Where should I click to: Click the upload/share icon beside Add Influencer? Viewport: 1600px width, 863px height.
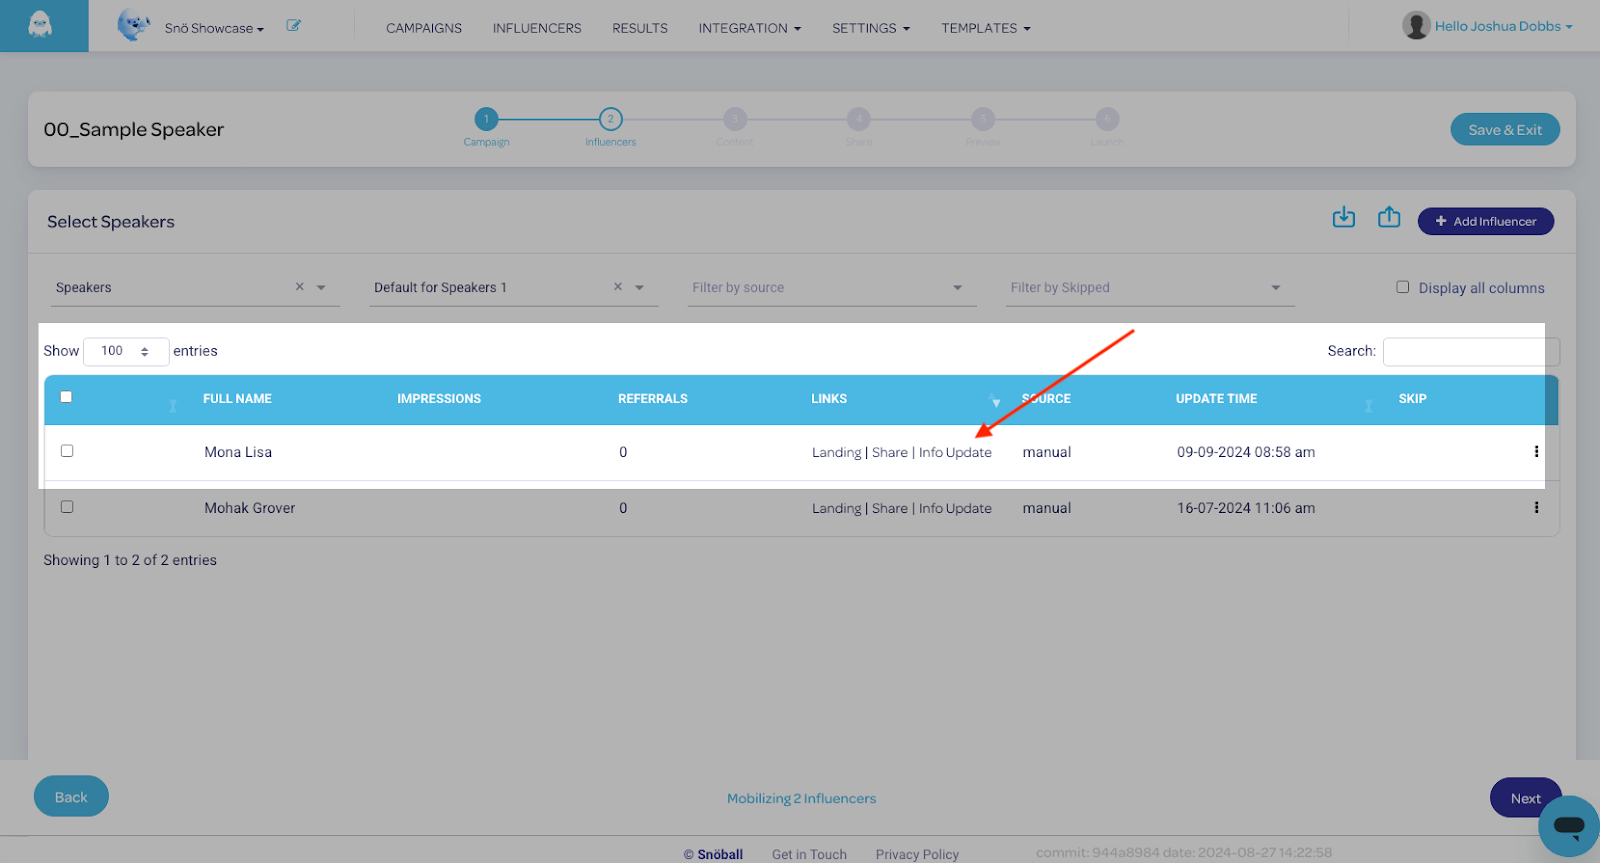1389,218
